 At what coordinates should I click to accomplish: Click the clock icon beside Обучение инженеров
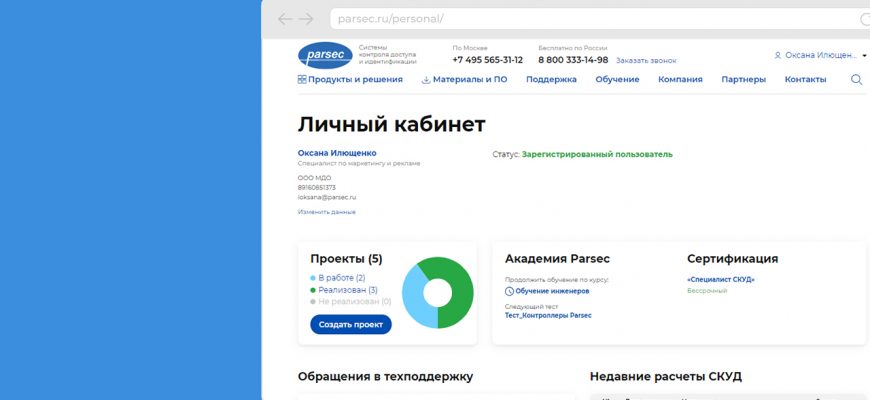509,291
